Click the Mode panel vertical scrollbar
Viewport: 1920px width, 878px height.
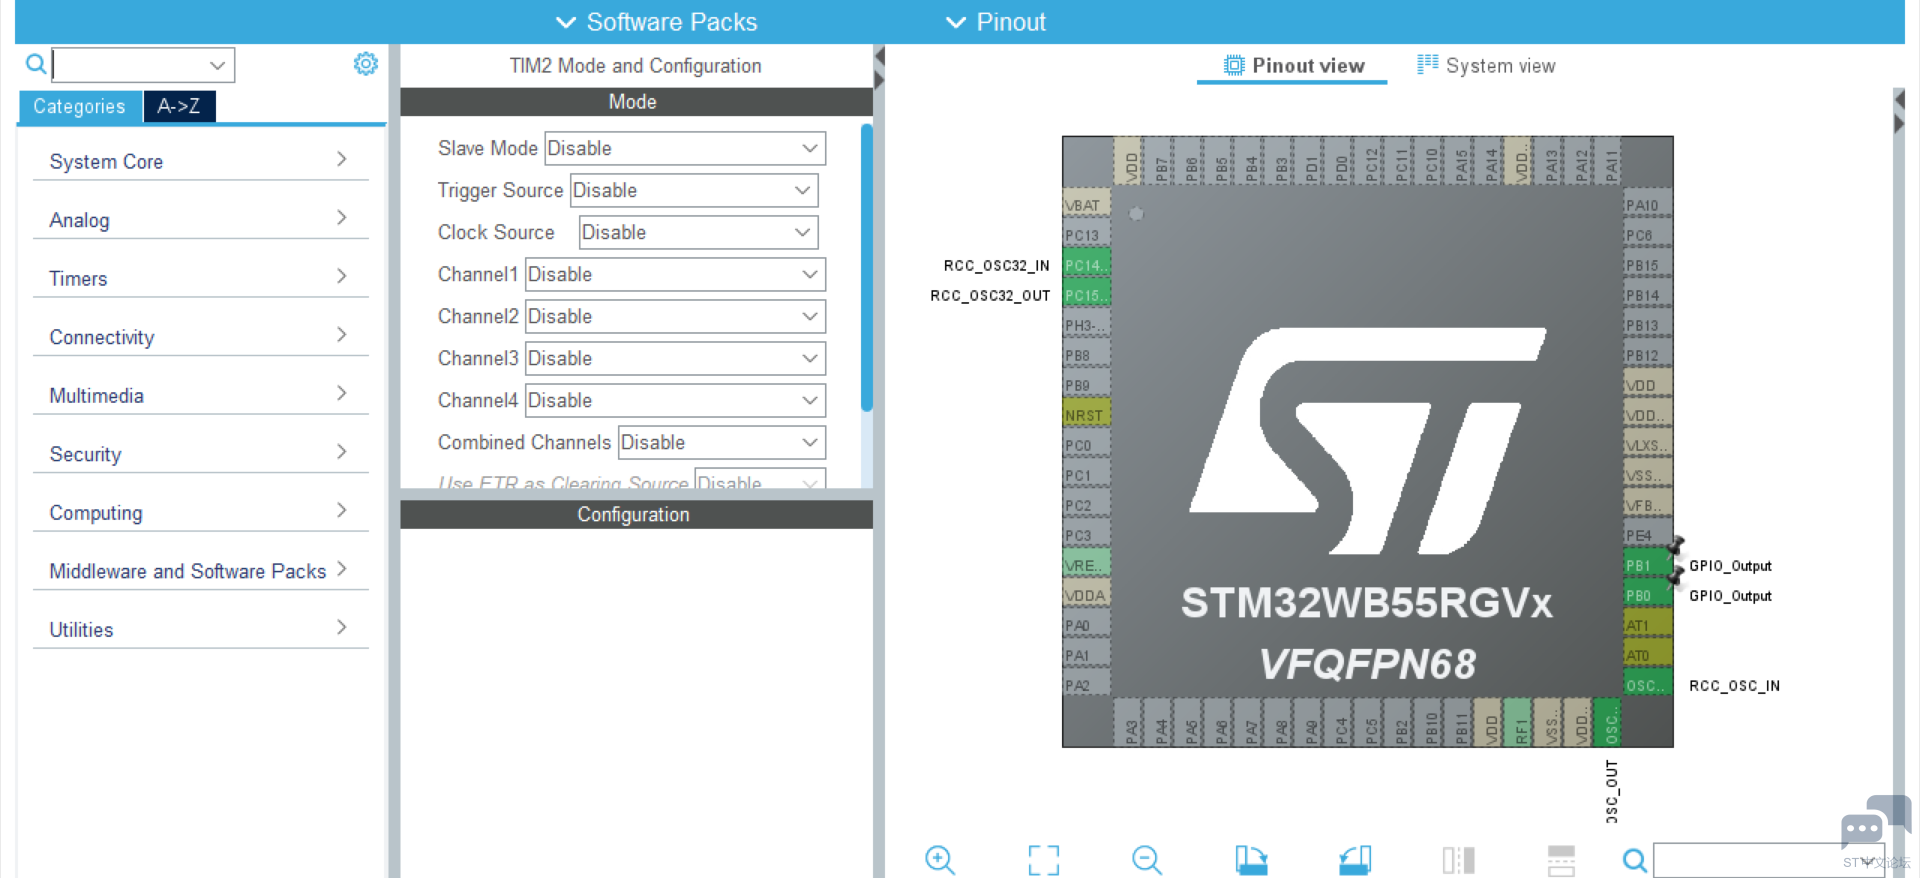coord(867,268)
